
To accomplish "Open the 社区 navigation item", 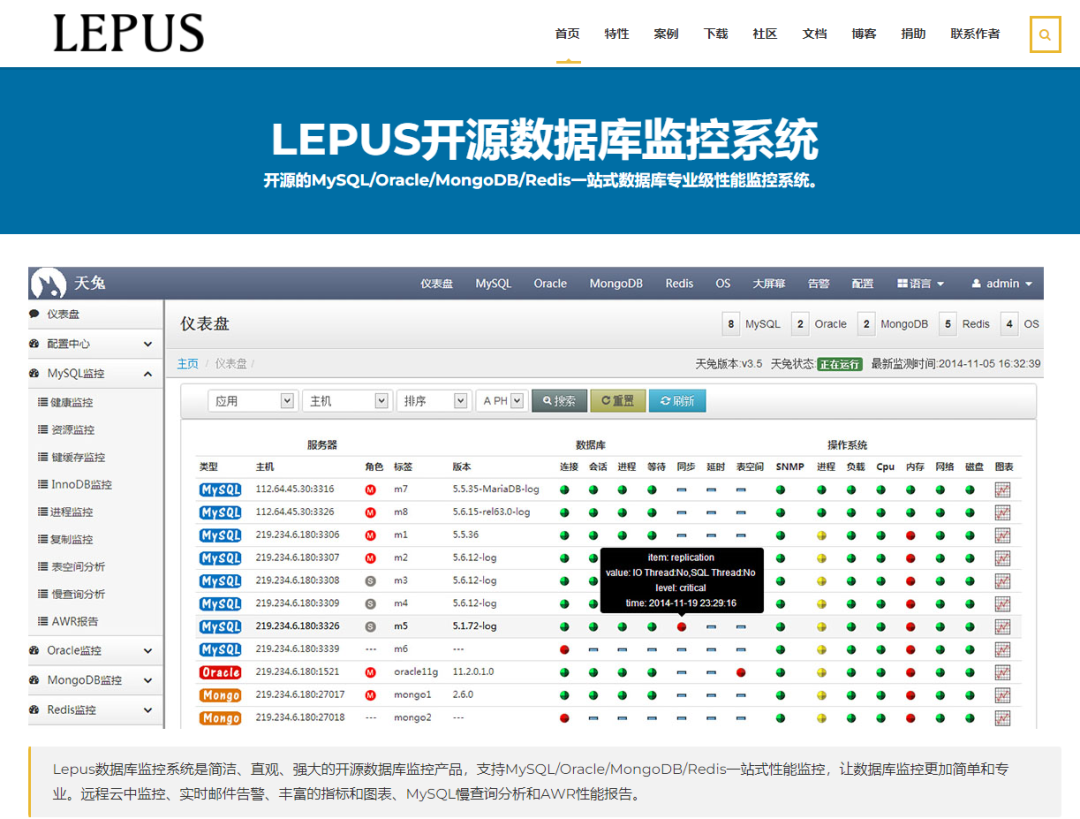I will [x=765, y=34].
